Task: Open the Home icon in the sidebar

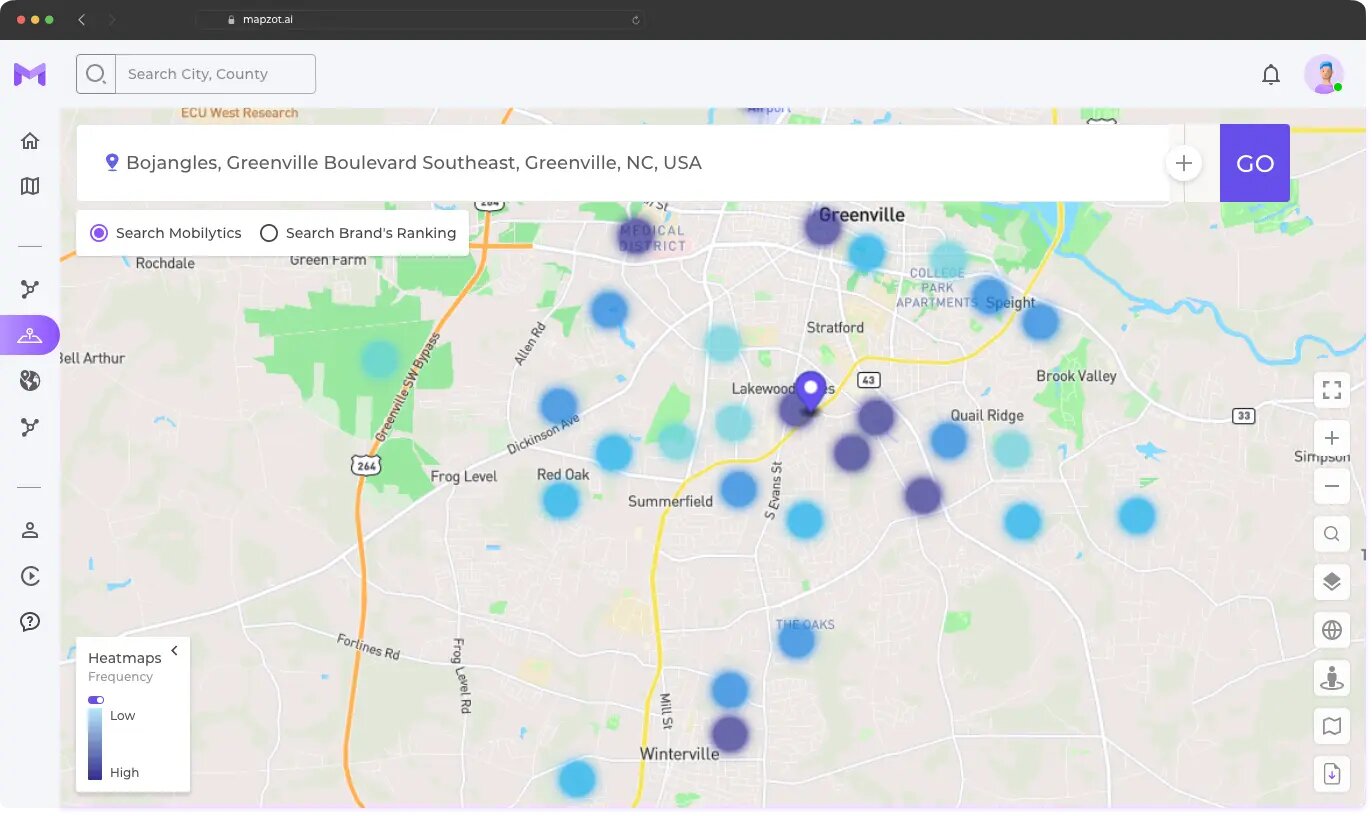Action: [30, 141]
